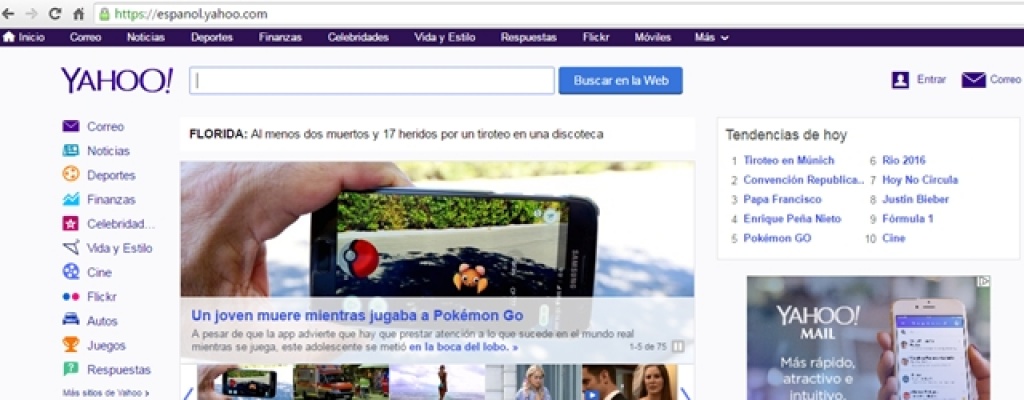
Task: Open Móviles in top navigation bar
Action: click(x=652, y=37)
